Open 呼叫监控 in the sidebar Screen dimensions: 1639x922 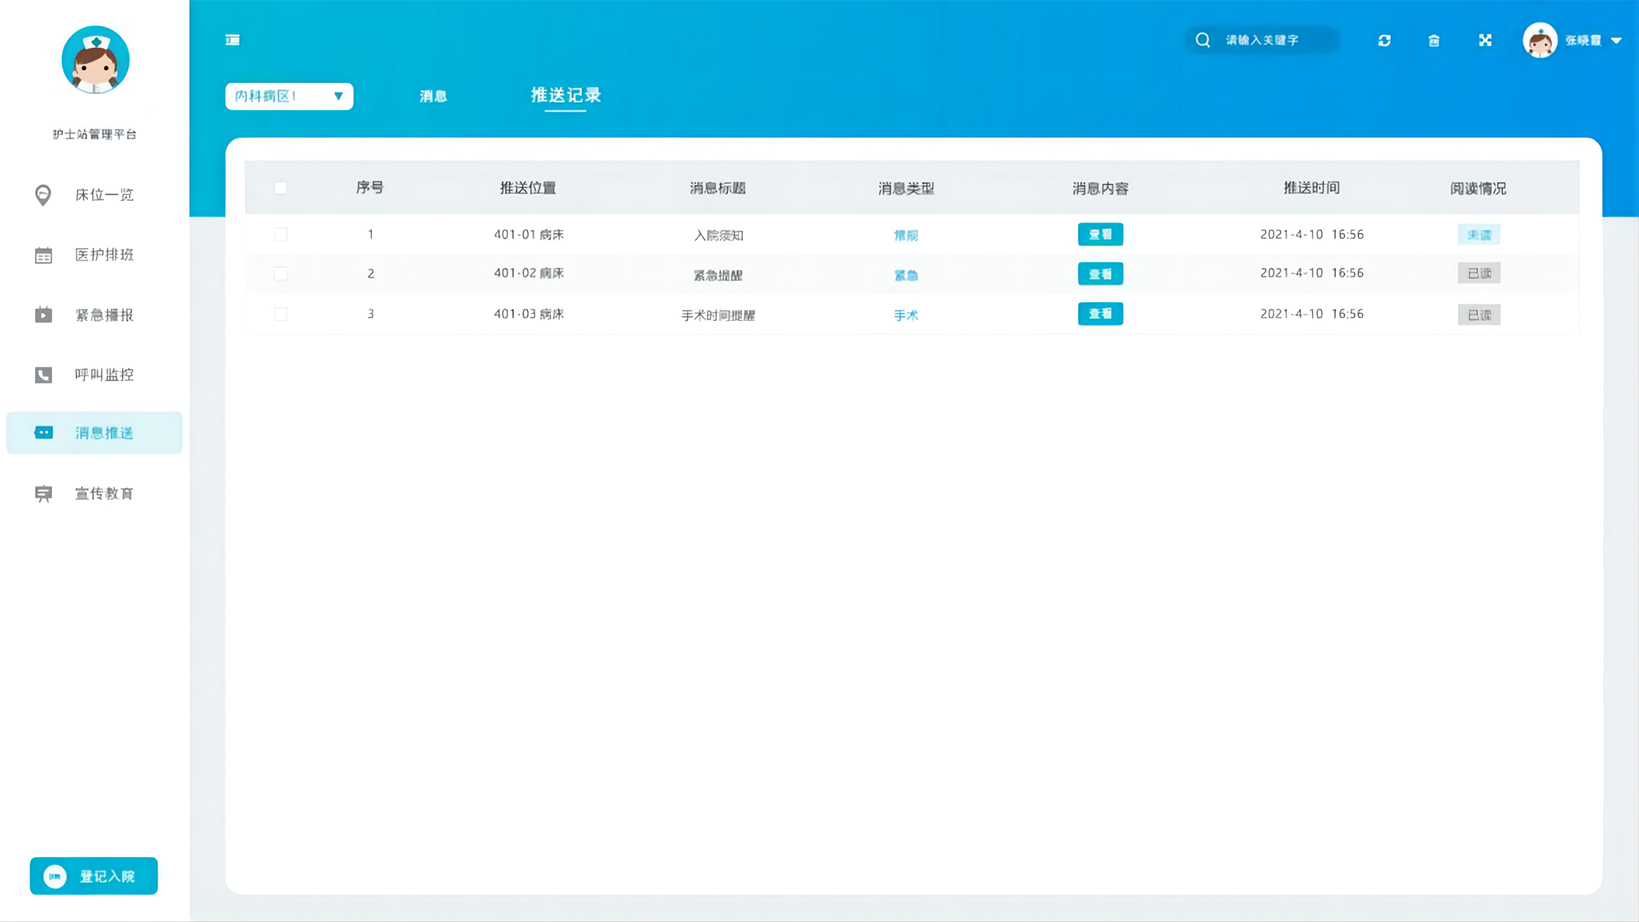click(94, 375)
